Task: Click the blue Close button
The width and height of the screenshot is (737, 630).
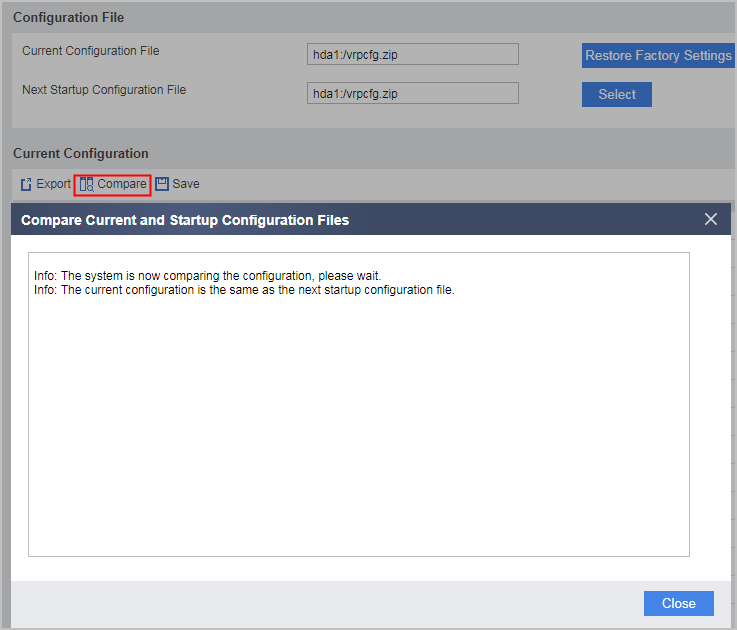Action: coord(679,603)
